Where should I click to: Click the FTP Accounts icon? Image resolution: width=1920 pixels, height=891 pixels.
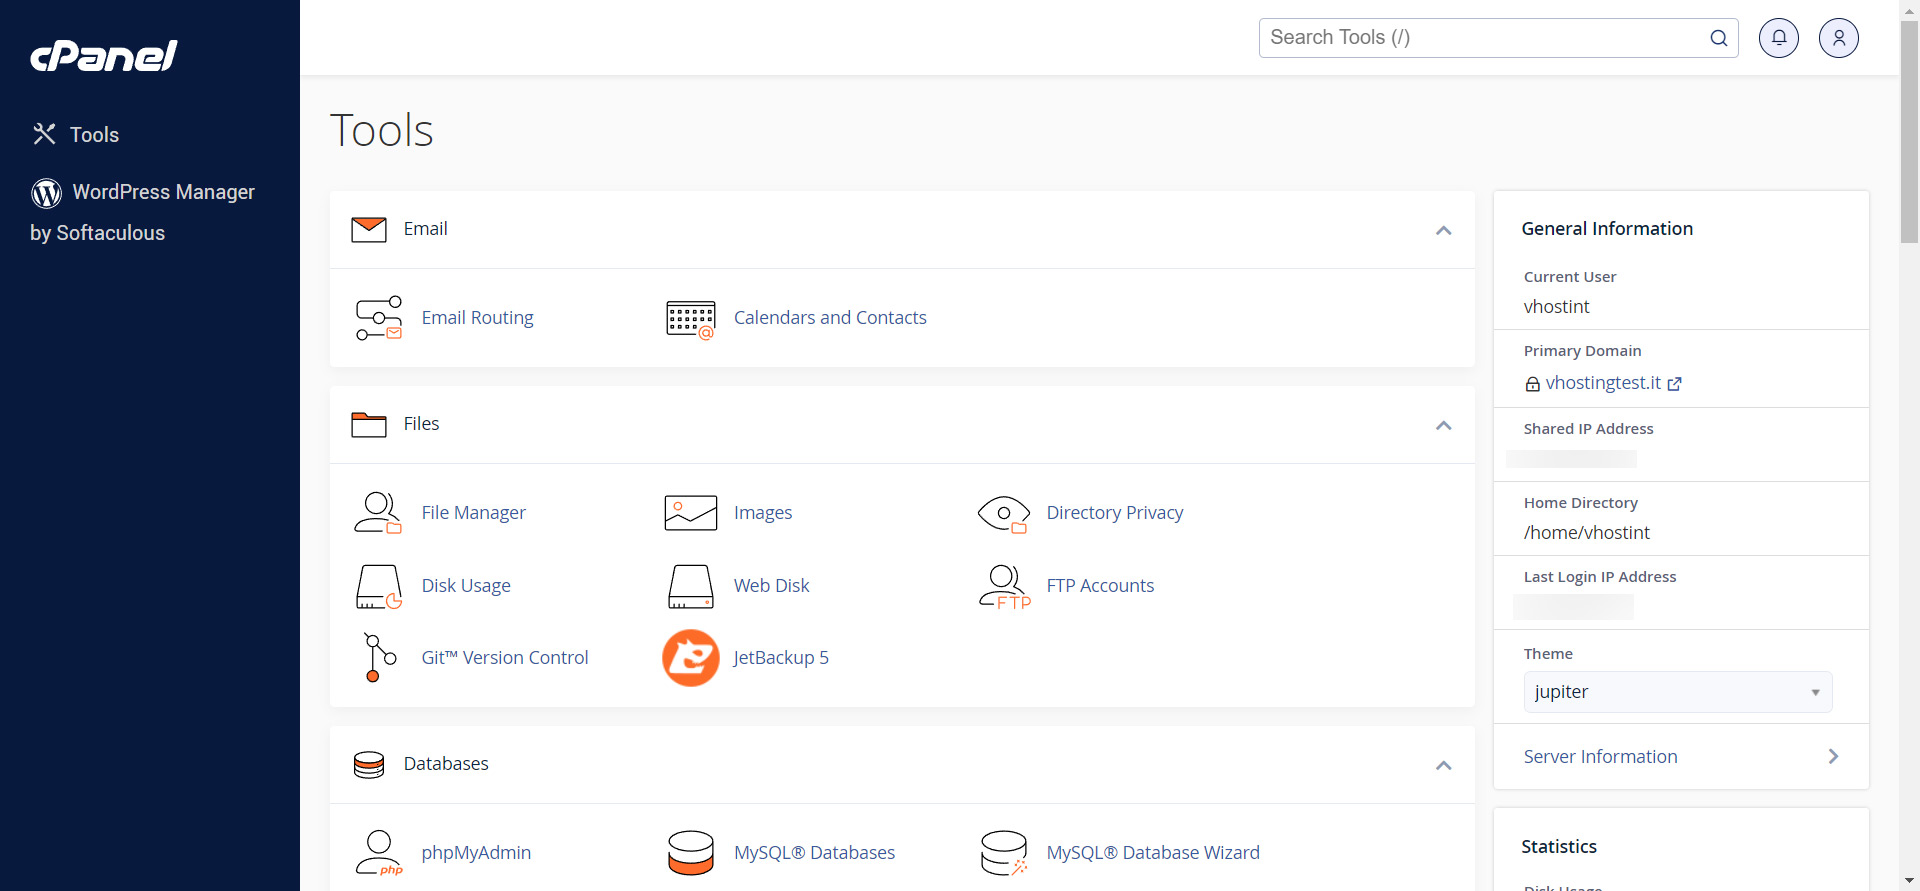[x=1005, y=587]
